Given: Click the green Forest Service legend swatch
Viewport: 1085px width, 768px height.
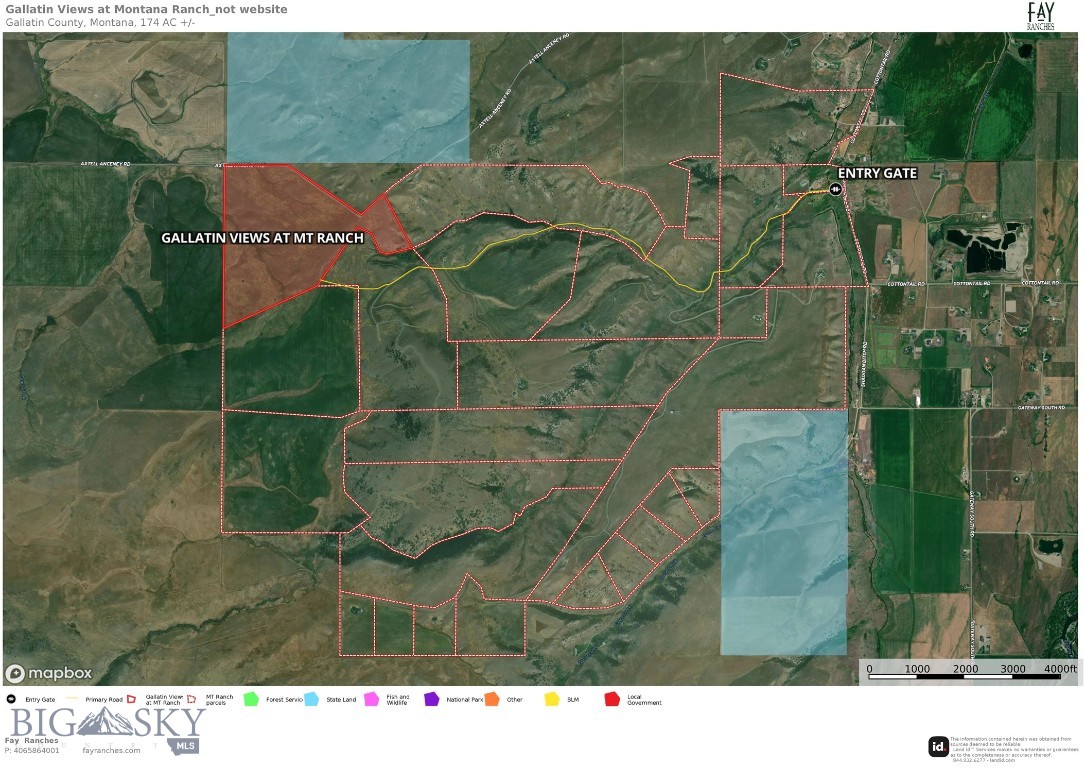Looking at the screenshot, I should 251,699.
